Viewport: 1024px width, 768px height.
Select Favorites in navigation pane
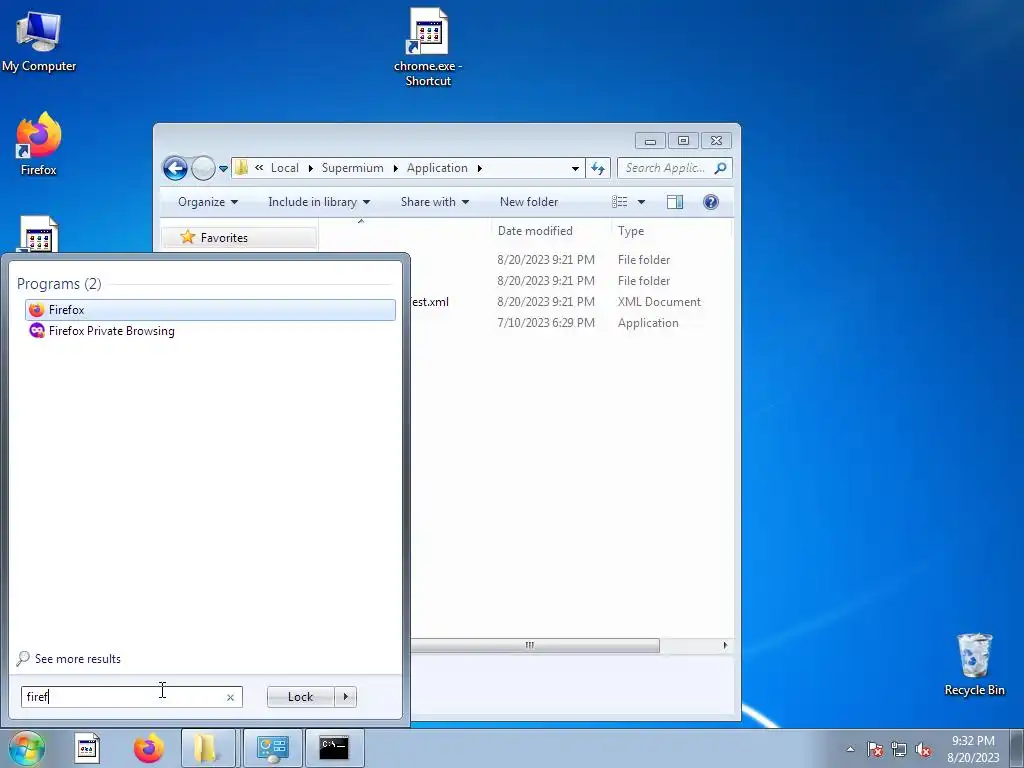click(224, 238)
